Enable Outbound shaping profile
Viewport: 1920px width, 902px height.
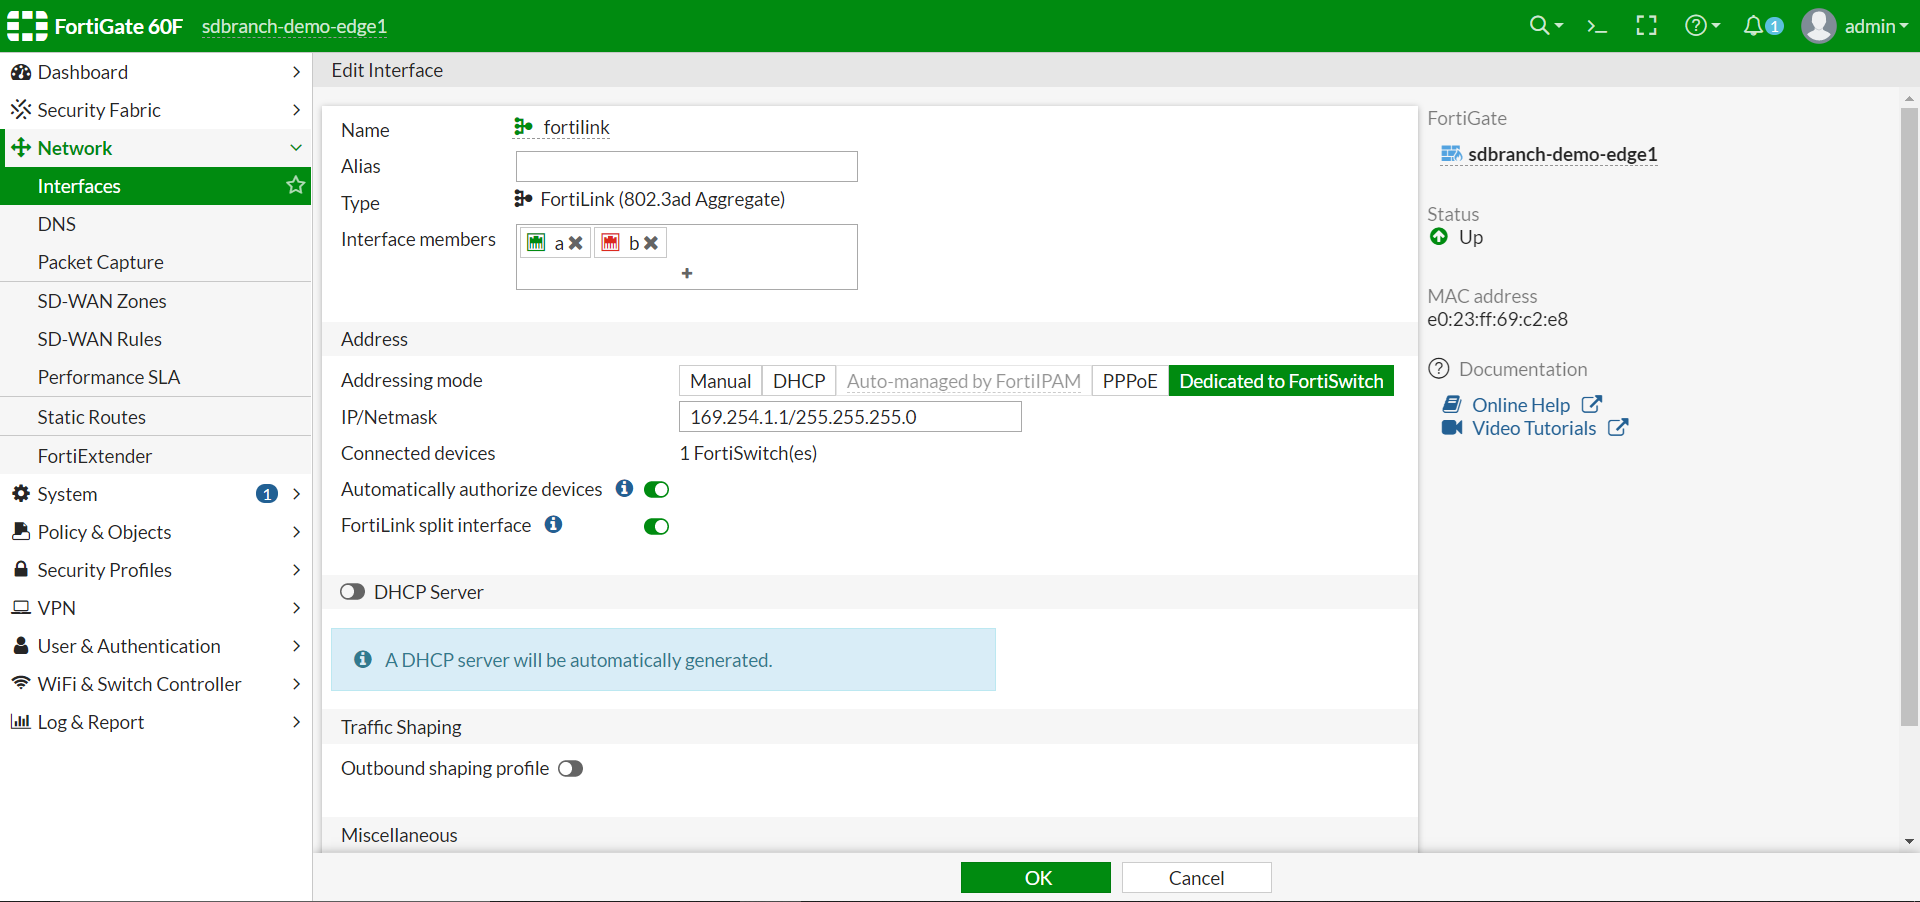570,769
